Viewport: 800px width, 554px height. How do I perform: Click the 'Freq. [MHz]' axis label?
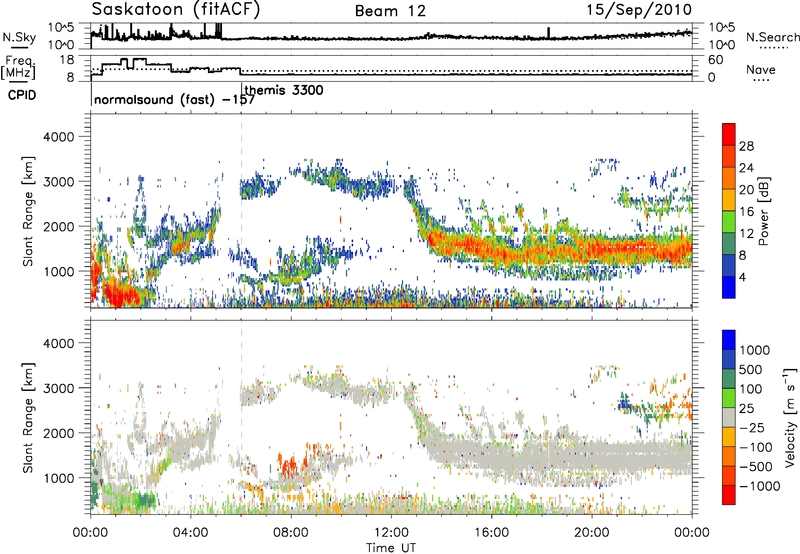(20, 67)
